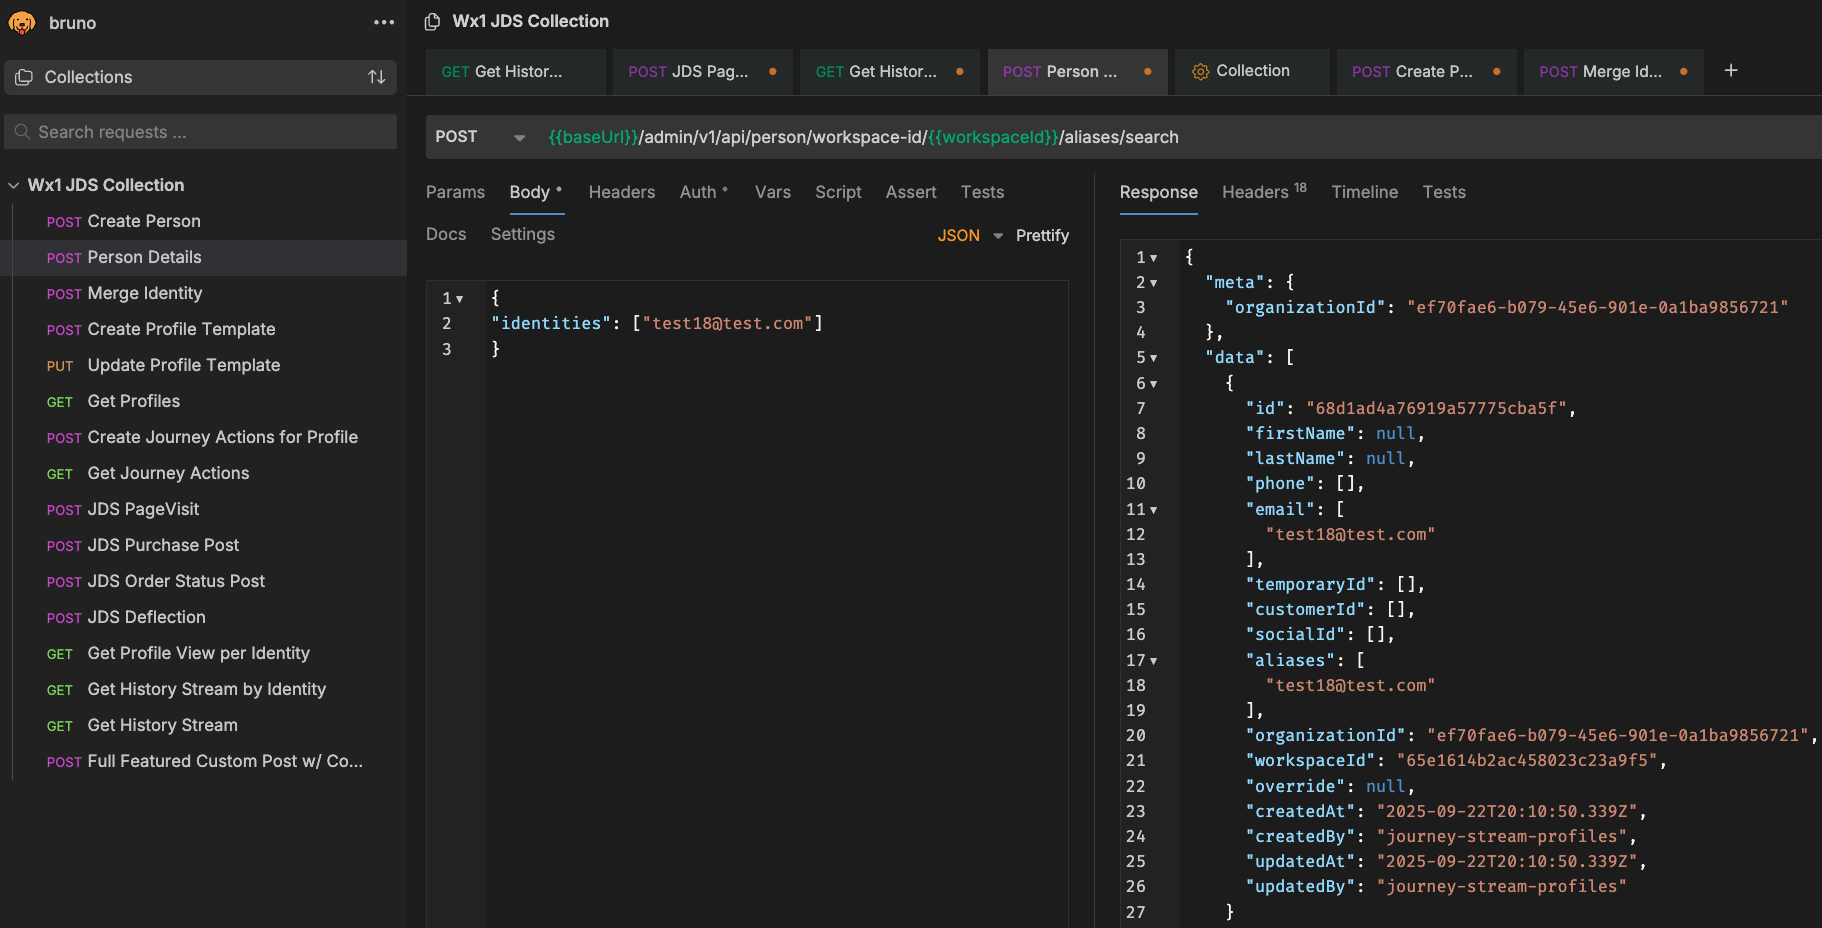Fold response line 1 object

pos(1153,258)
